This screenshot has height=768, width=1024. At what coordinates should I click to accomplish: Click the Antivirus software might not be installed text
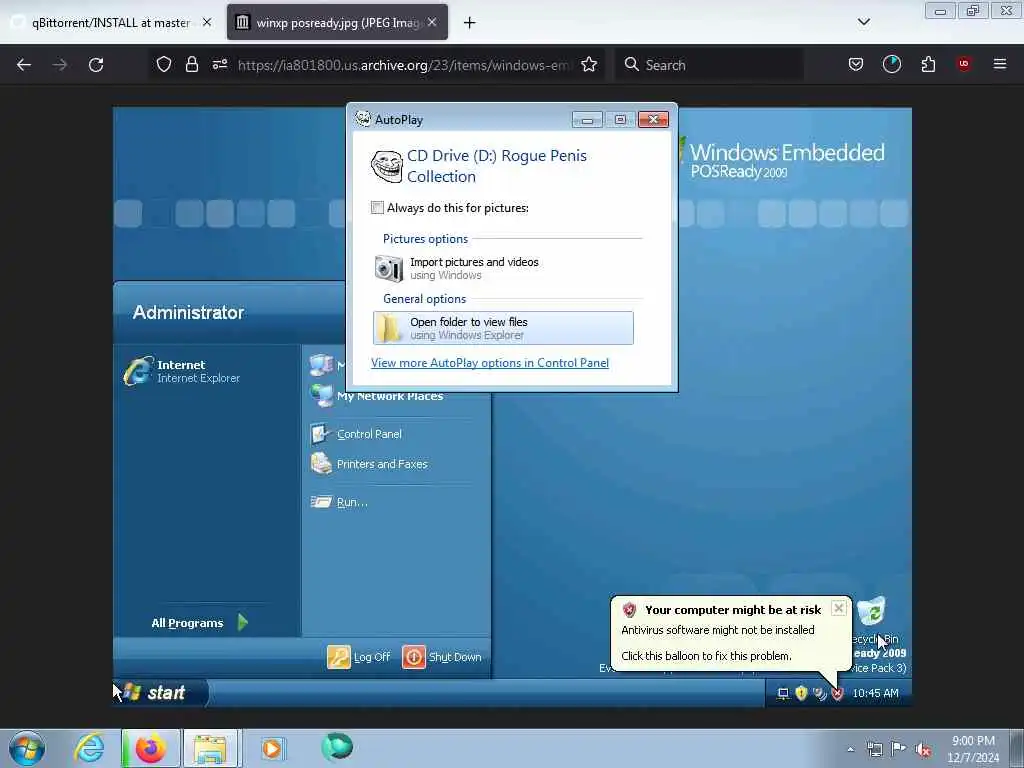[x=718, y=630]
